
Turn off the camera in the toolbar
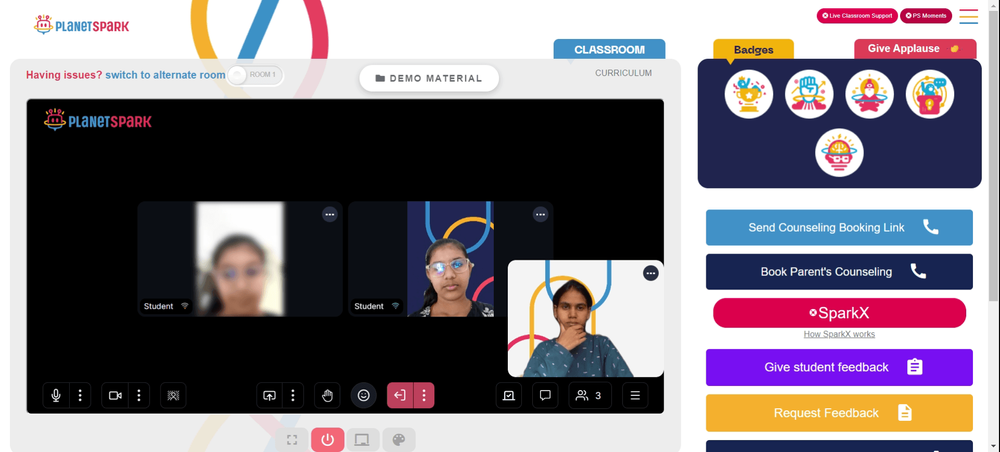tap(115, 395)
